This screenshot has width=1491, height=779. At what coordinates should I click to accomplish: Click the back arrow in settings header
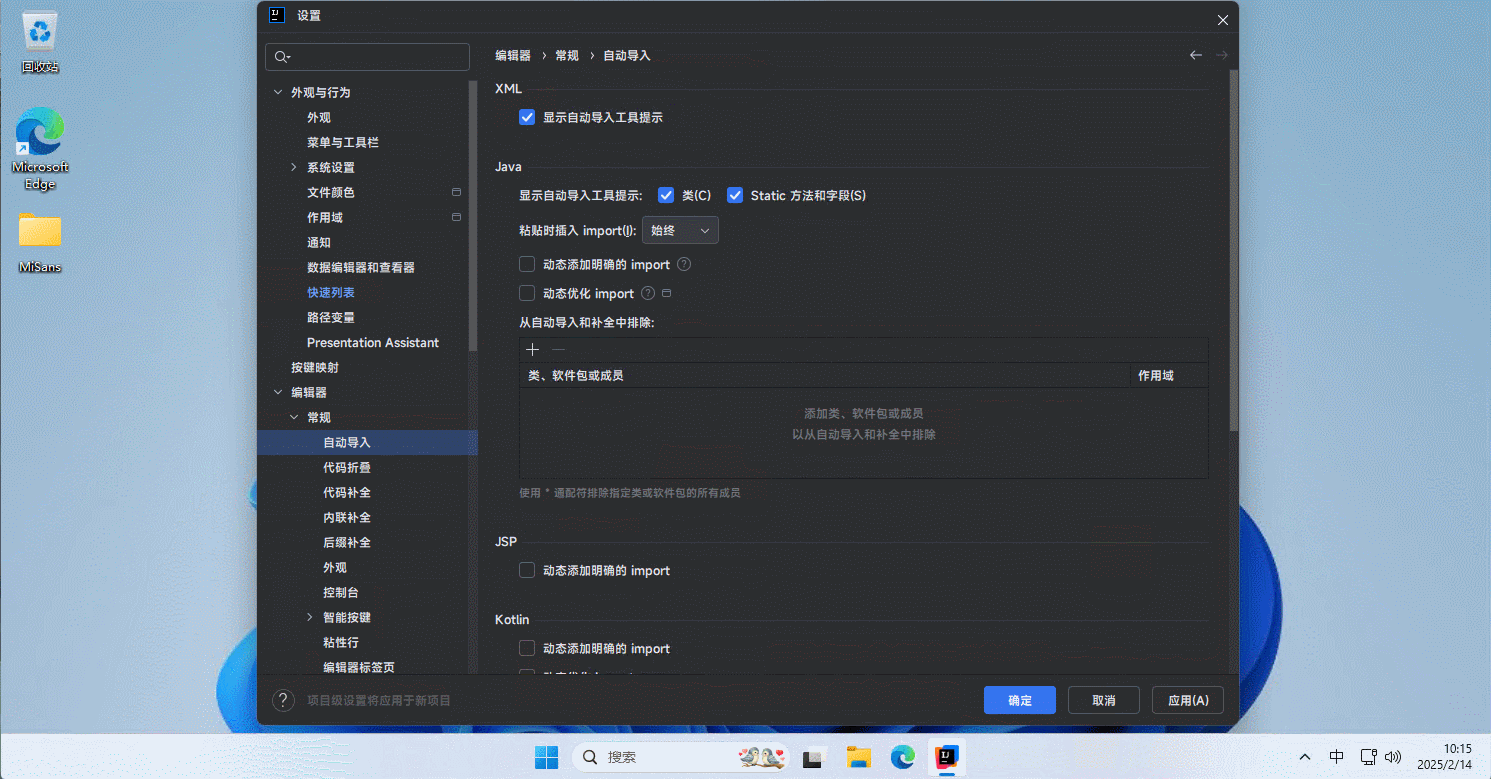[1195, 56]
